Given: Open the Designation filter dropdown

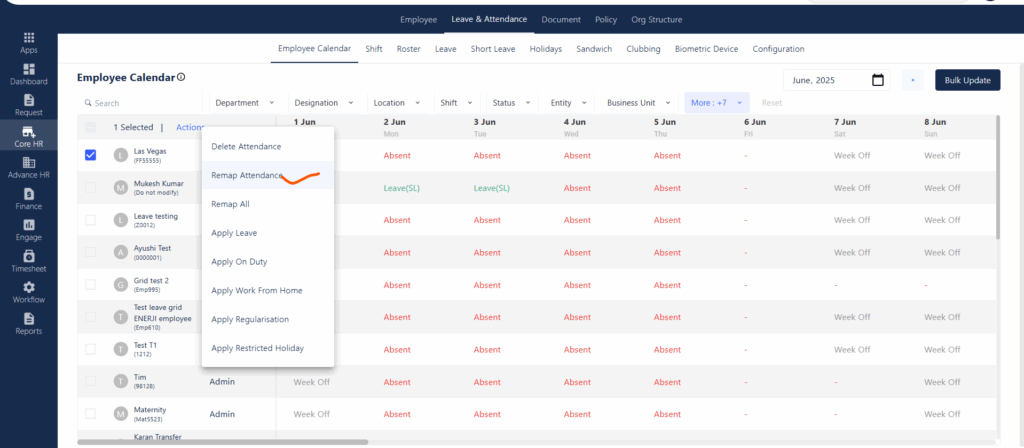Looking at the screenshot, I should click(324, 103).
